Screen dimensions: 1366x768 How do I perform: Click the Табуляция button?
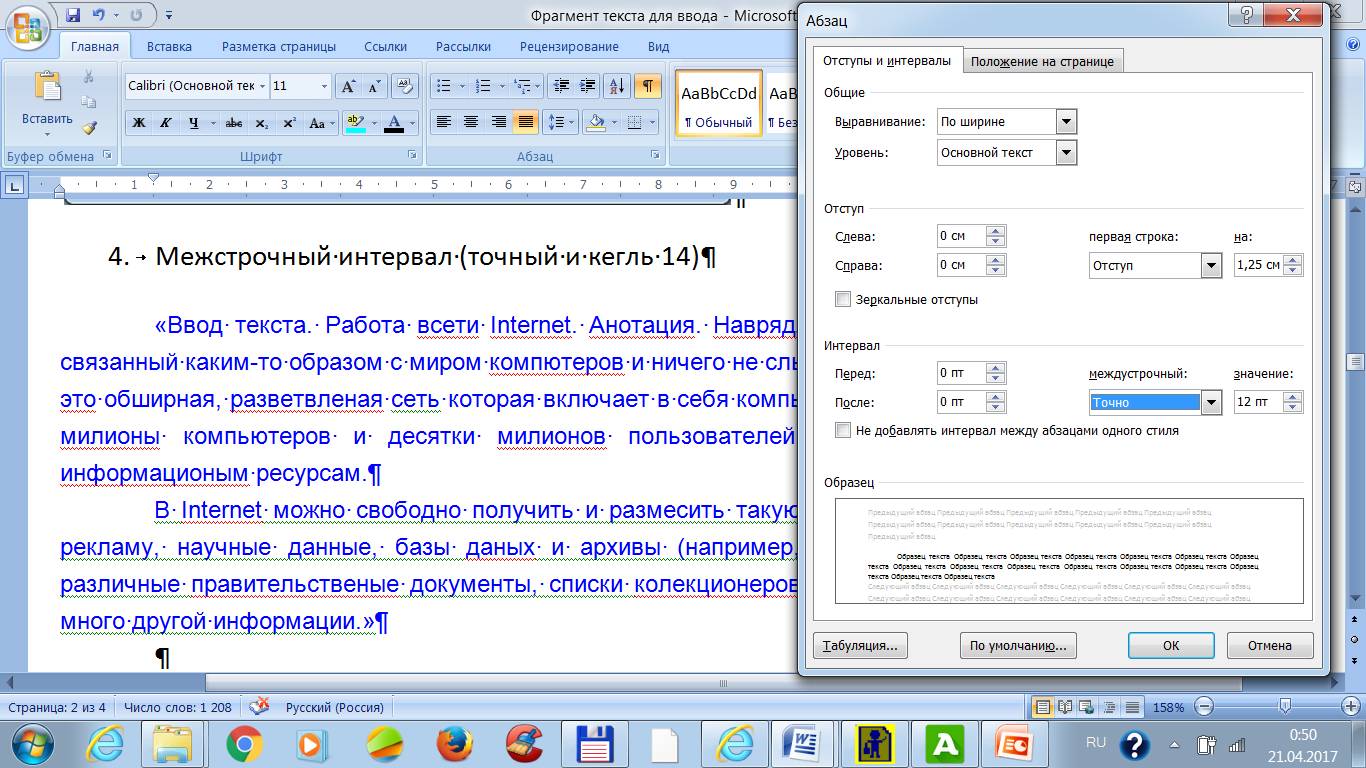pyautogui.click(x=859, y=645)
